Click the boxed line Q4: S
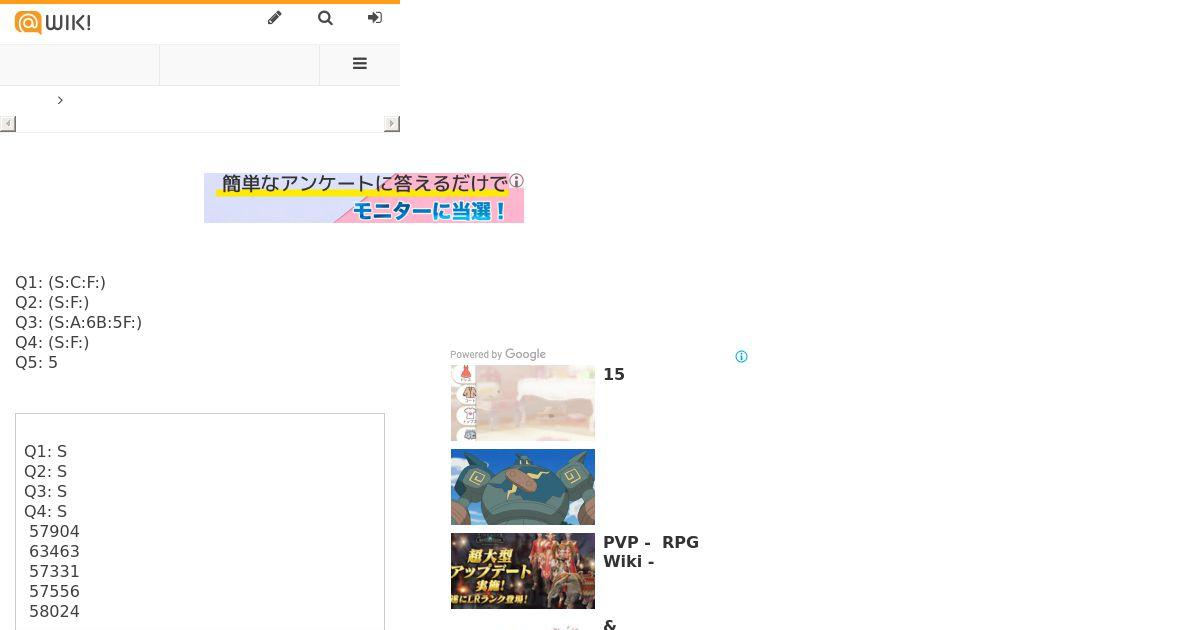This screenshot has width=1200, height=630. click(x=46, y=511)
